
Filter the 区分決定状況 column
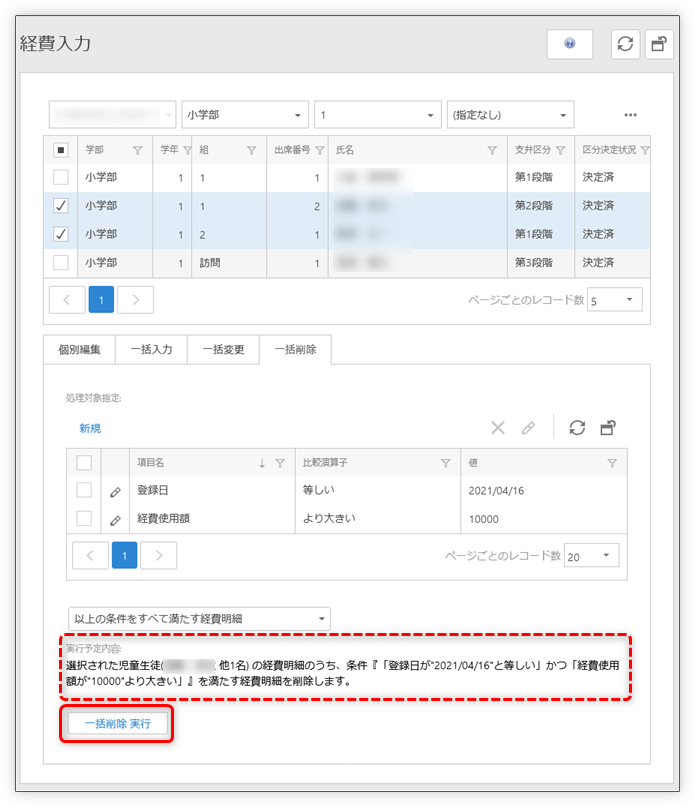tap(645, 150)
